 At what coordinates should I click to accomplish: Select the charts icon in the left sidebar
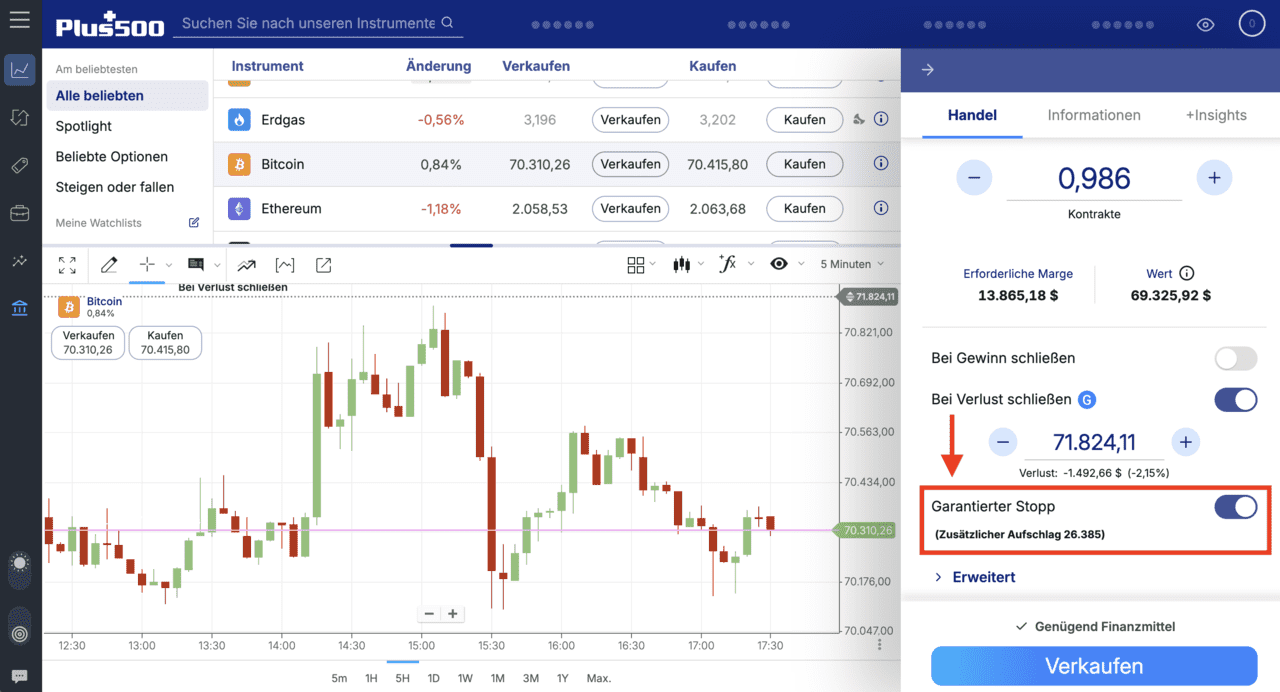point(19,70)
